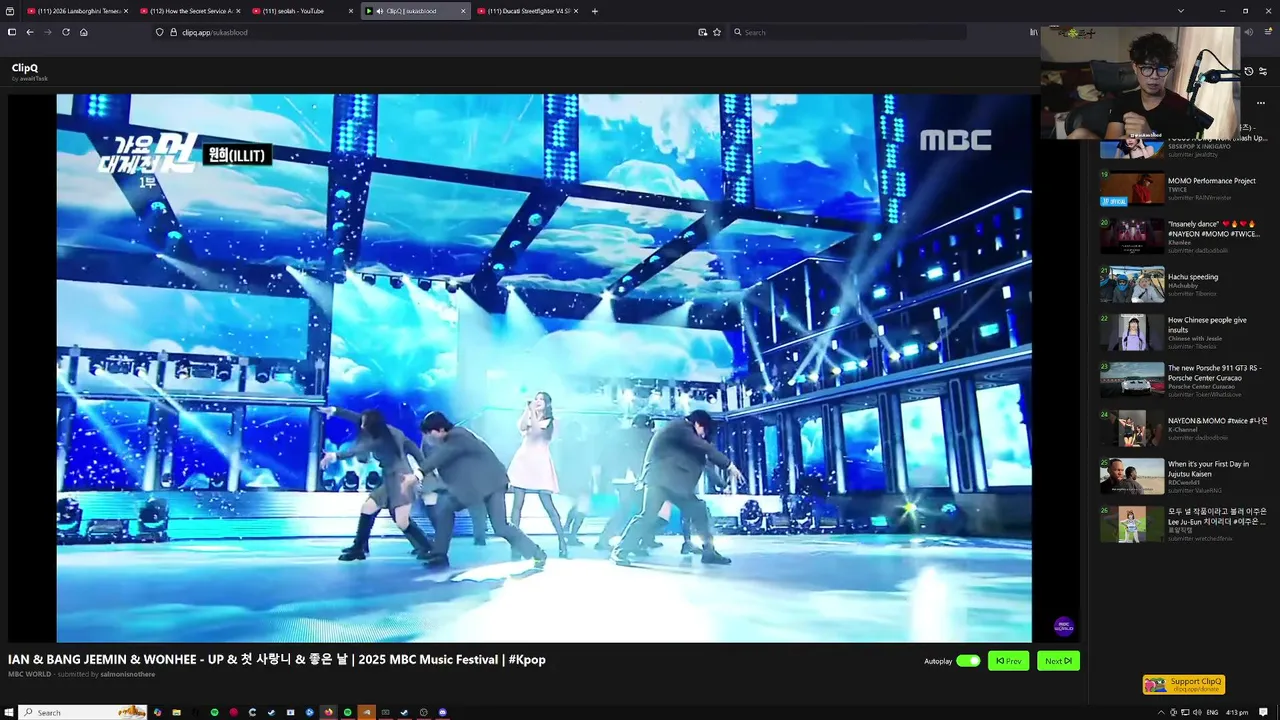This screenshot has height=720, width=1280.
Task: Click the Support ClipQ donate button
Action: tap(1184, 685)
